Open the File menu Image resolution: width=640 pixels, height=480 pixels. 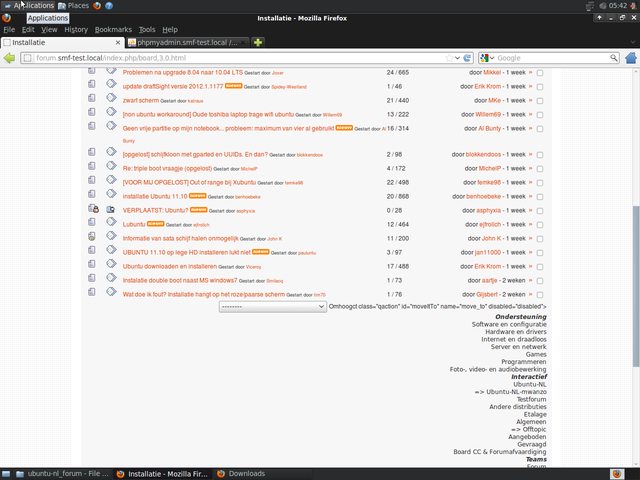point(9,29)
